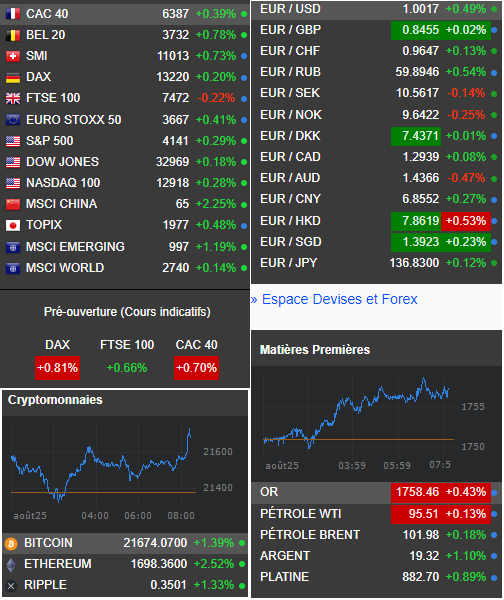Select the ARGENT commodity row
Image resolution: width=504 pixels, height=600 pixels.
pos(376,556)
